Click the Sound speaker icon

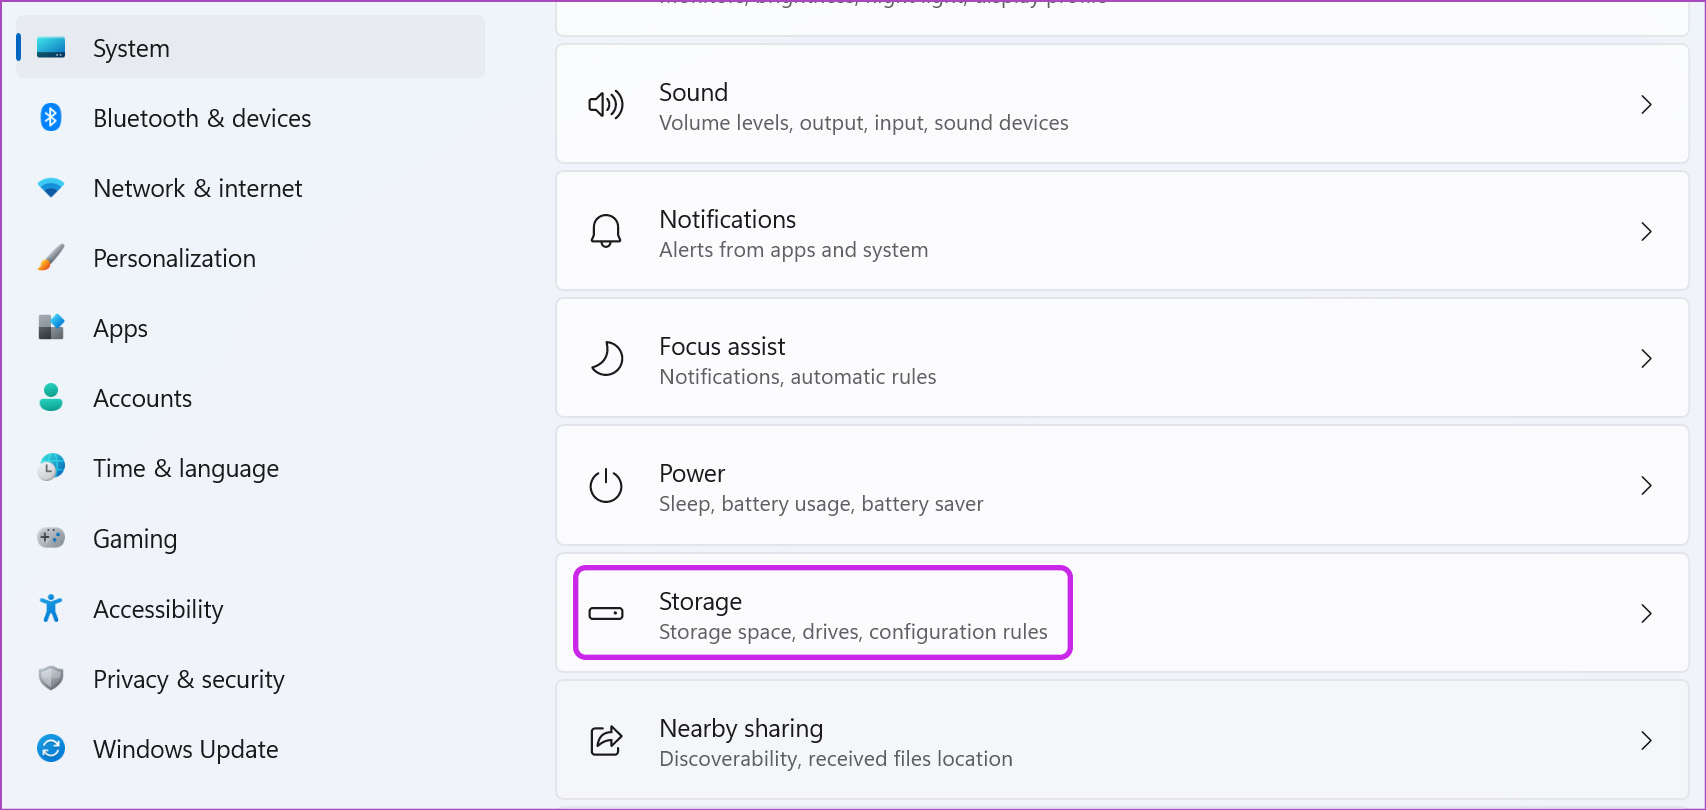click(606, 105)
